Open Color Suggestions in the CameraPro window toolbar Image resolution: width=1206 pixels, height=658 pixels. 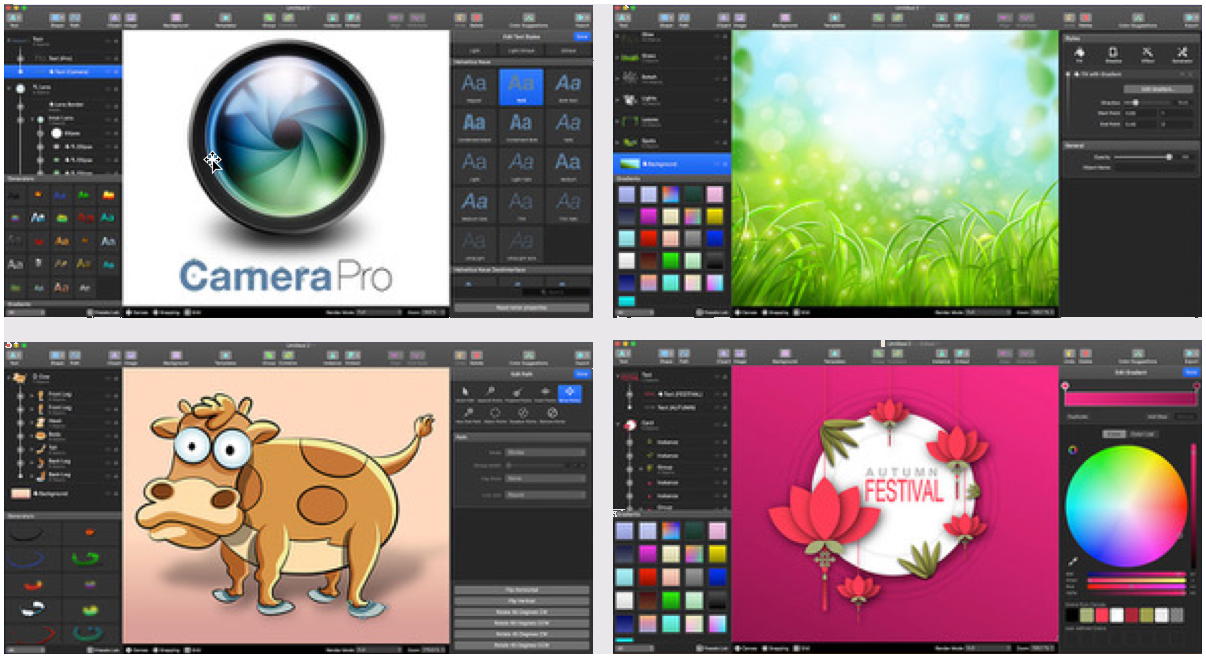pos(528,20)
